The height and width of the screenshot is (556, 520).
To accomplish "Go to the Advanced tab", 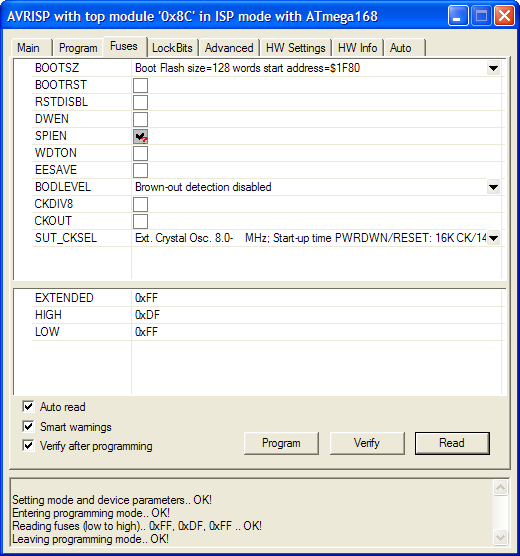I will coord(229,48).
